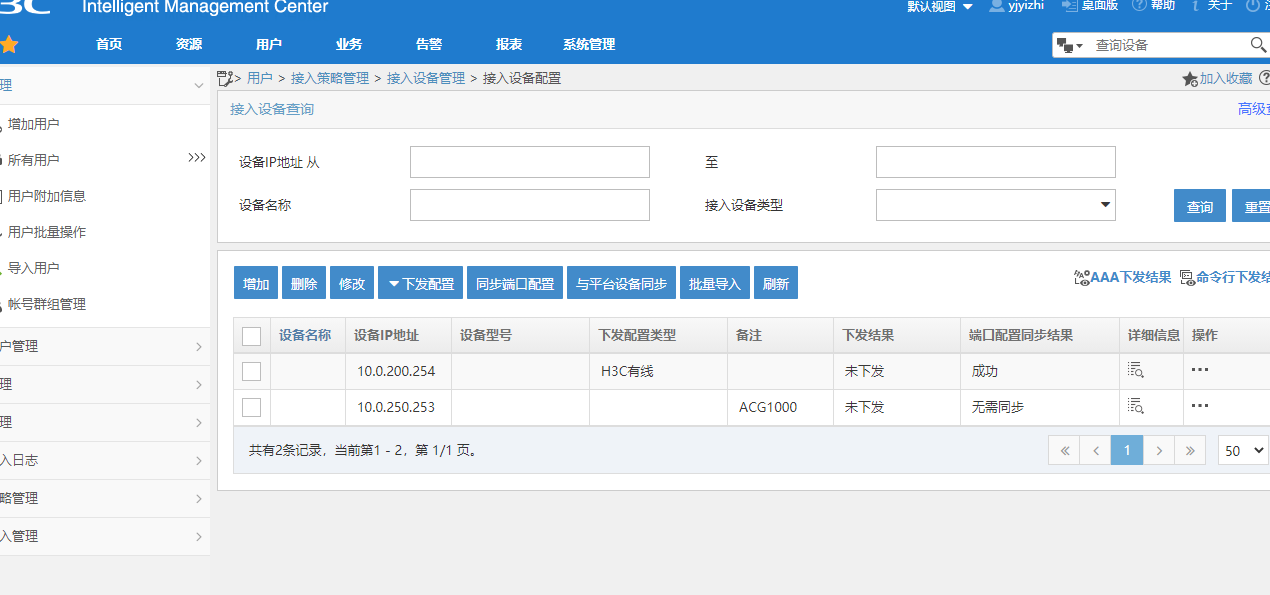The height and width of the screenshot is (595, 1270).
Task: Click the 用户 breadcrumb link
Action: coord(260,78)
